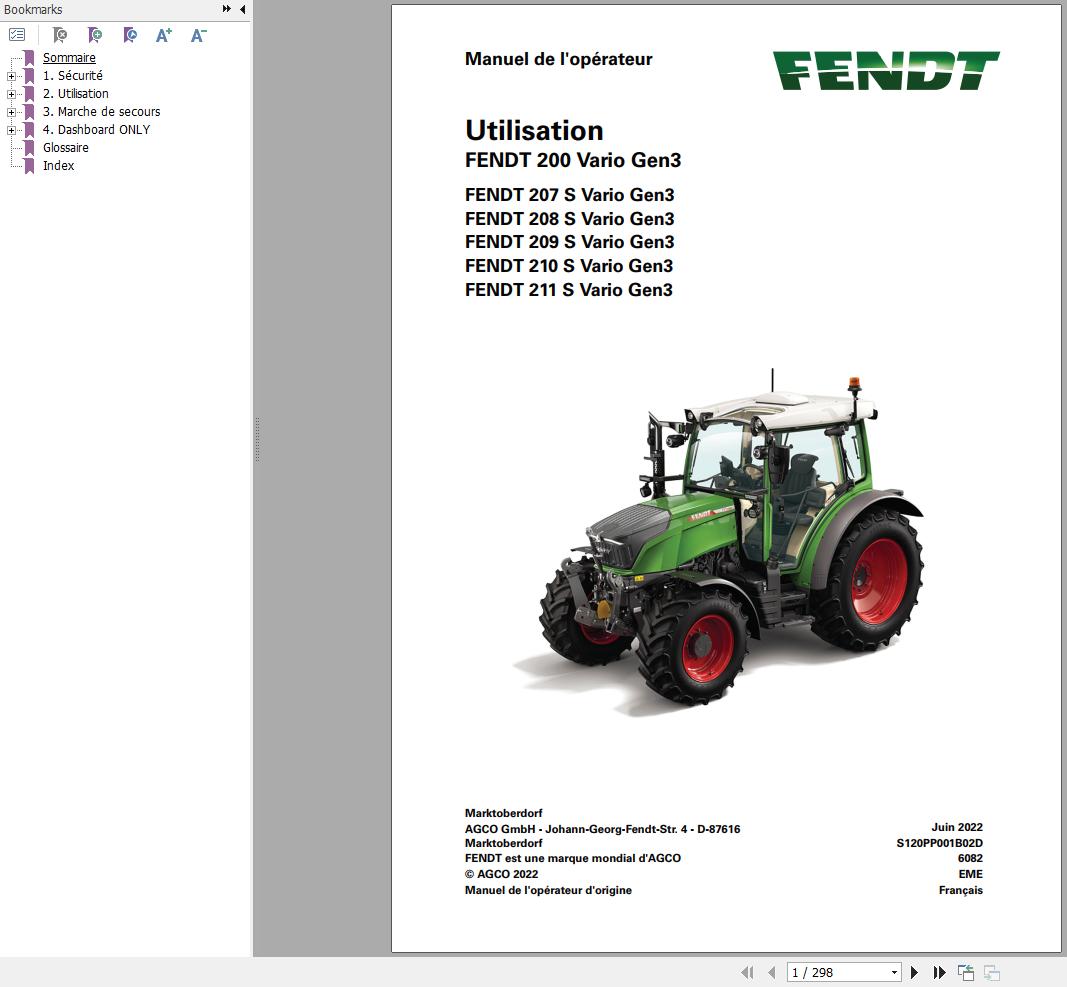
Task: Select the 1. Sécurité bookmark
Action: click(73, 76)
